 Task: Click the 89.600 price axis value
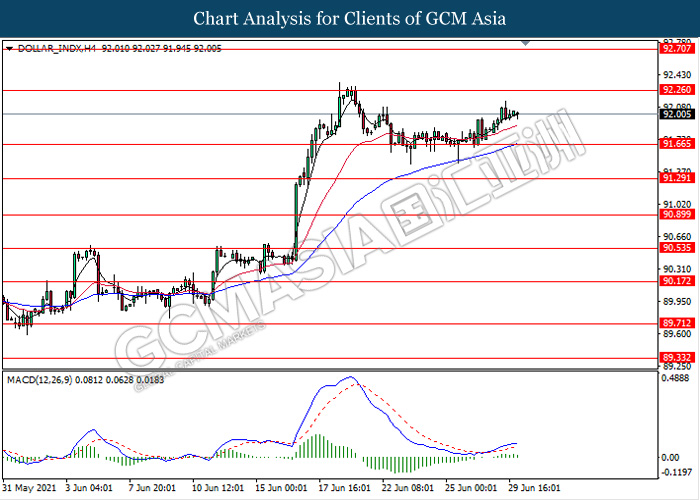(678, 334)
